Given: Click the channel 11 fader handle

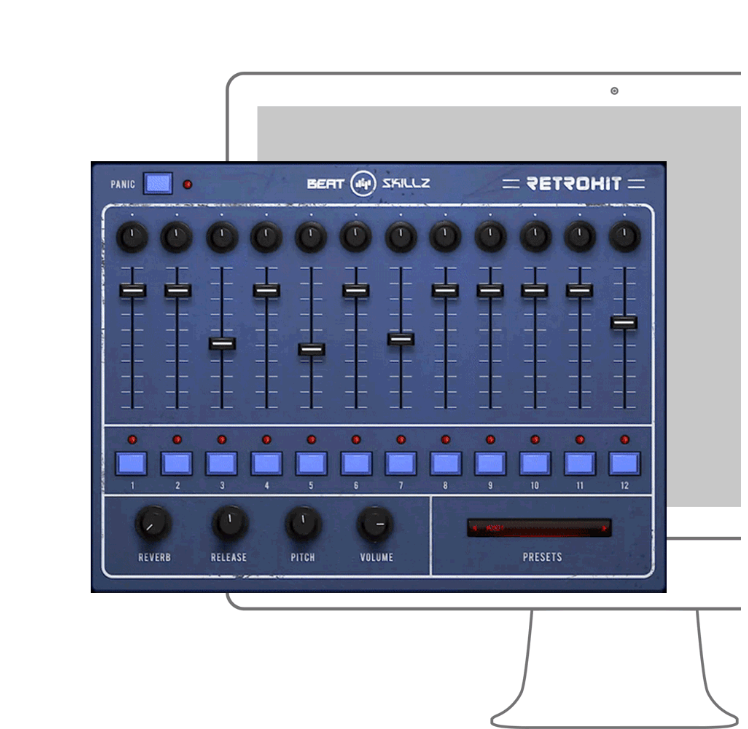Looking at the screenshot, I should [x=580, y=290].
